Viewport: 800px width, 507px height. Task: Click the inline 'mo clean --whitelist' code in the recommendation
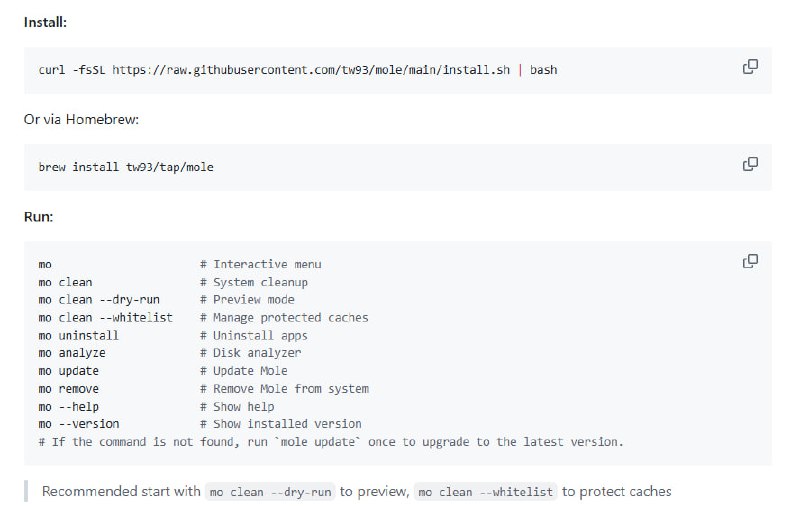[x=484, y=492]
